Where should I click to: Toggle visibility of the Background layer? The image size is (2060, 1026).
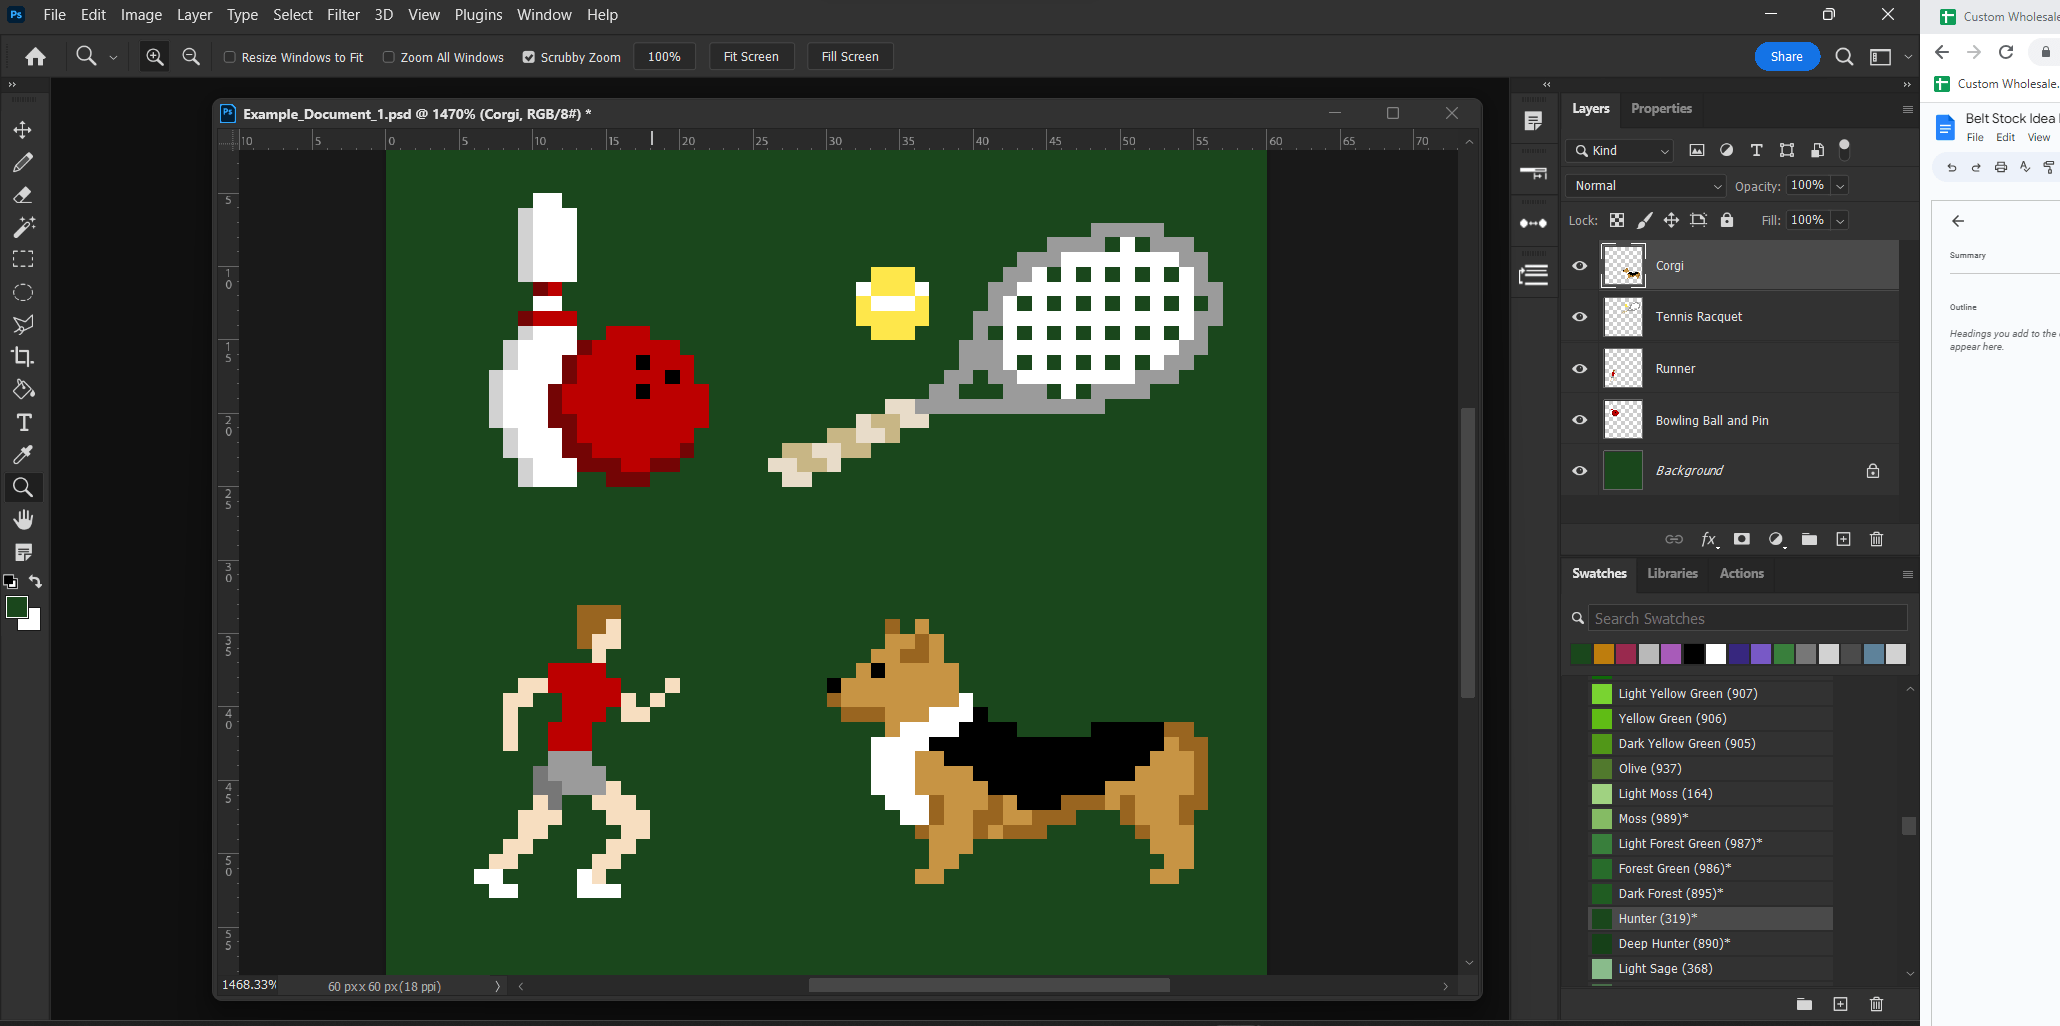tap(1580, 470)
